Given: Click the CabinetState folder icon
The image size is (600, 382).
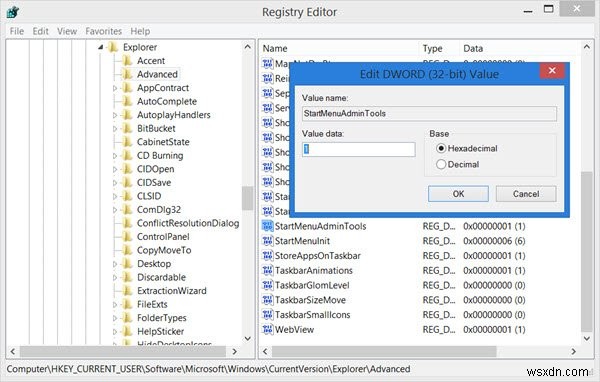Looking at the screenshot, I should (127, 142).
